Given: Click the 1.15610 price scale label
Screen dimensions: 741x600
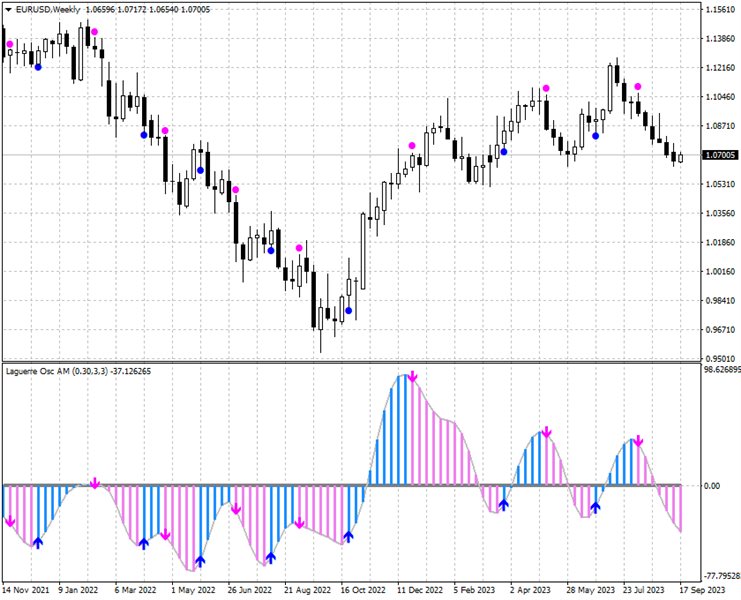Looking at the screenshot, I should pos(720,10).
